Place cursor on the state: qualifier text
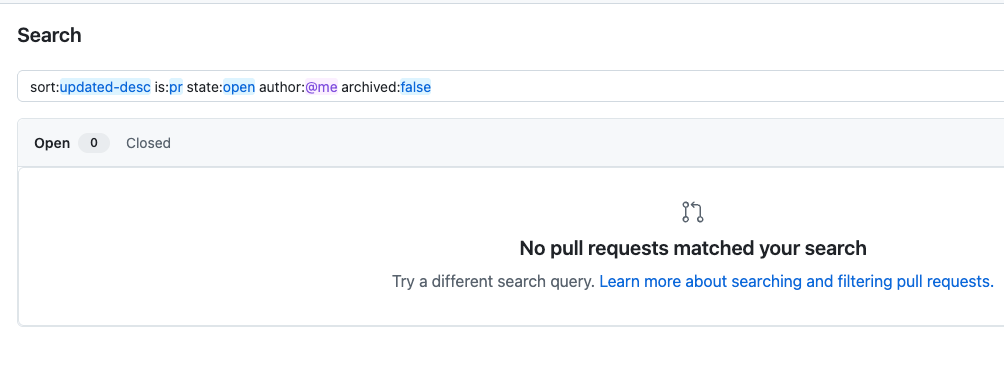The width and height of the screenshot is (1004, 370). 204,87
